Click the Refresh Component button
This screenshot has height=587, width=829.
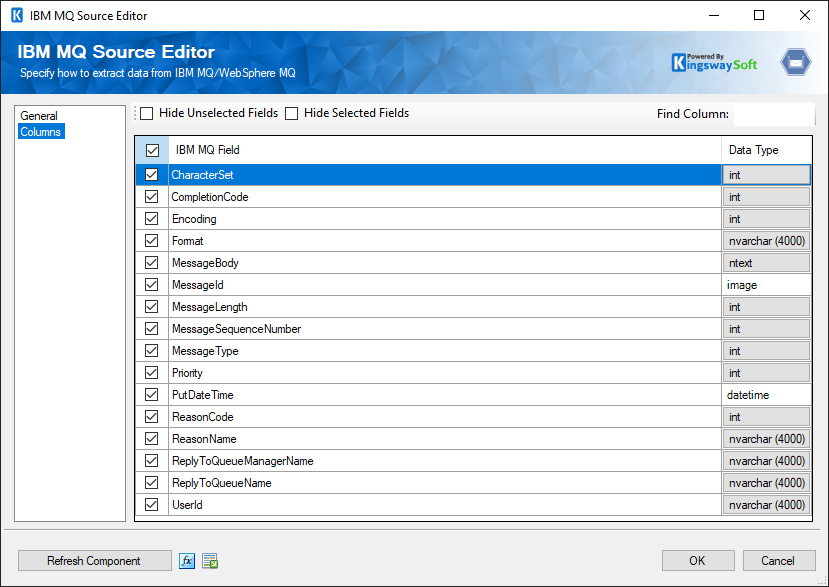(x=94, y=561)
